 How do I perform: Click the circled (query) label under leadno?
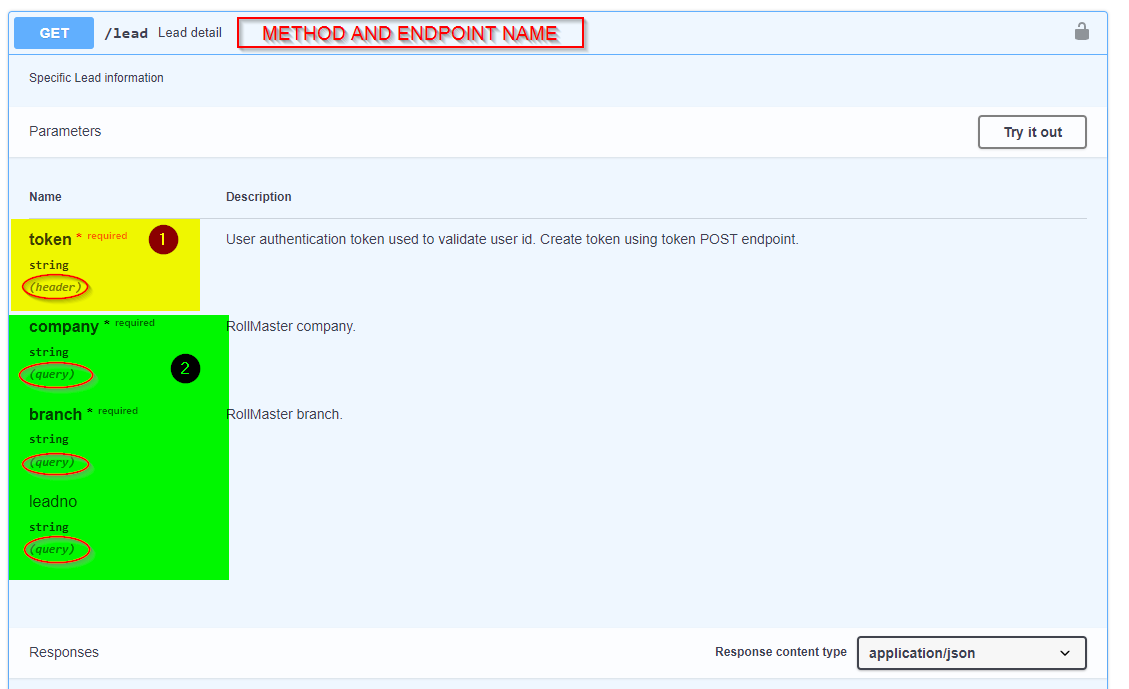coord(56,550)
